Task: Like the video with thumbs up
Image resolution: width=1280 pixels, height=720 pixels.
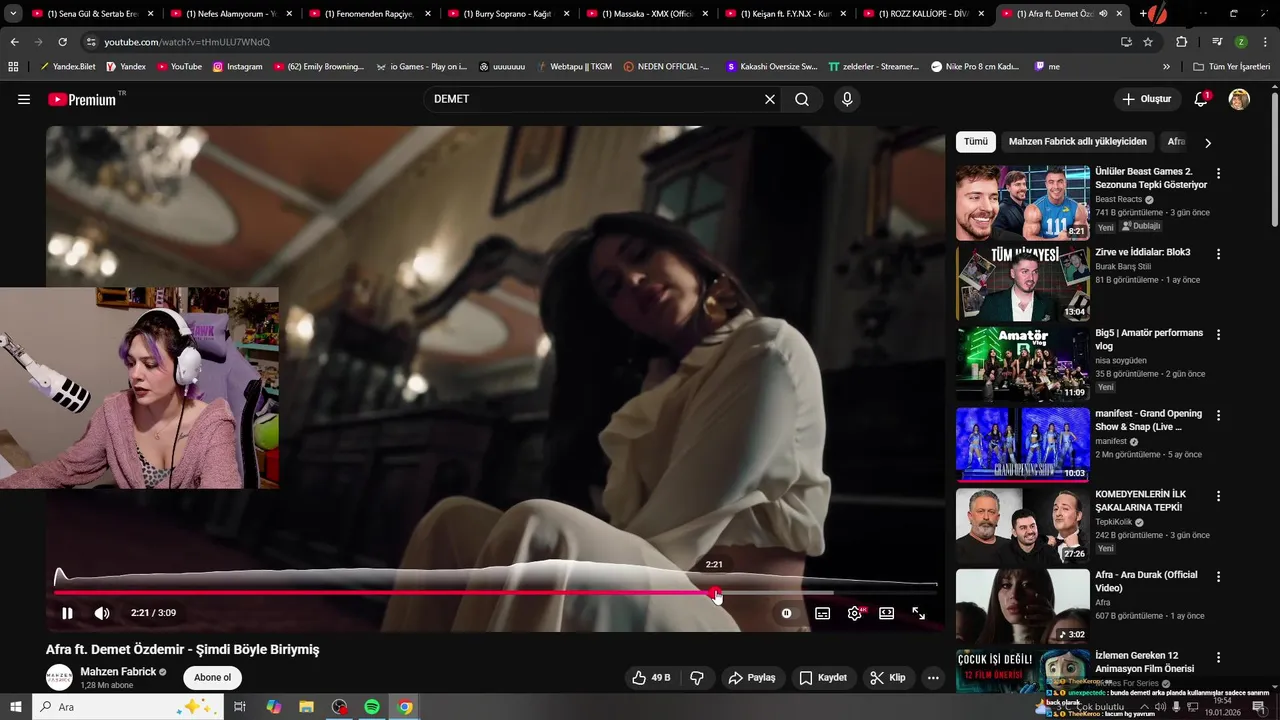Action: [650, 677]
